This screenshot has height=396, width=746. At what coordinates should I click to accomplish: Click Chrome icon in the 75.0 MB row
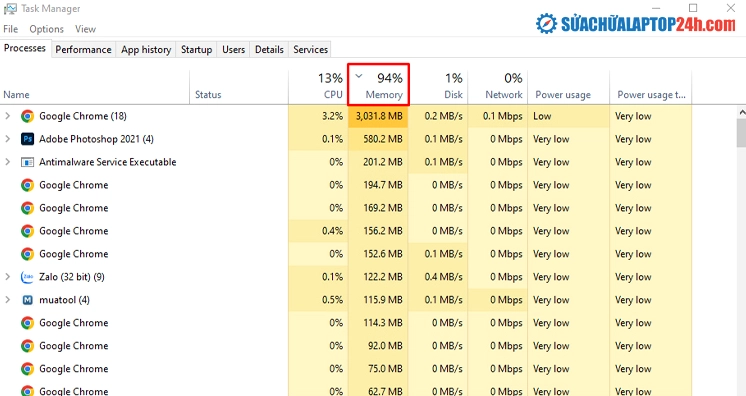coord(28,368)
